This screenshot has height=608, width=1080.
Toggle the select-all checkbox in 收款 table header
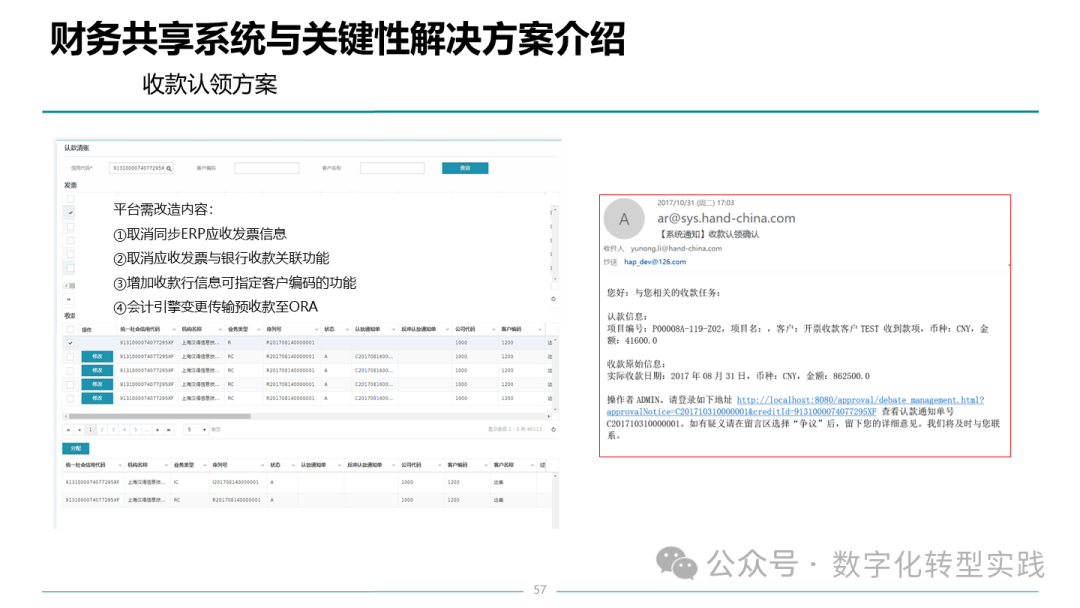pyautogui.click(x=70, y=329)
